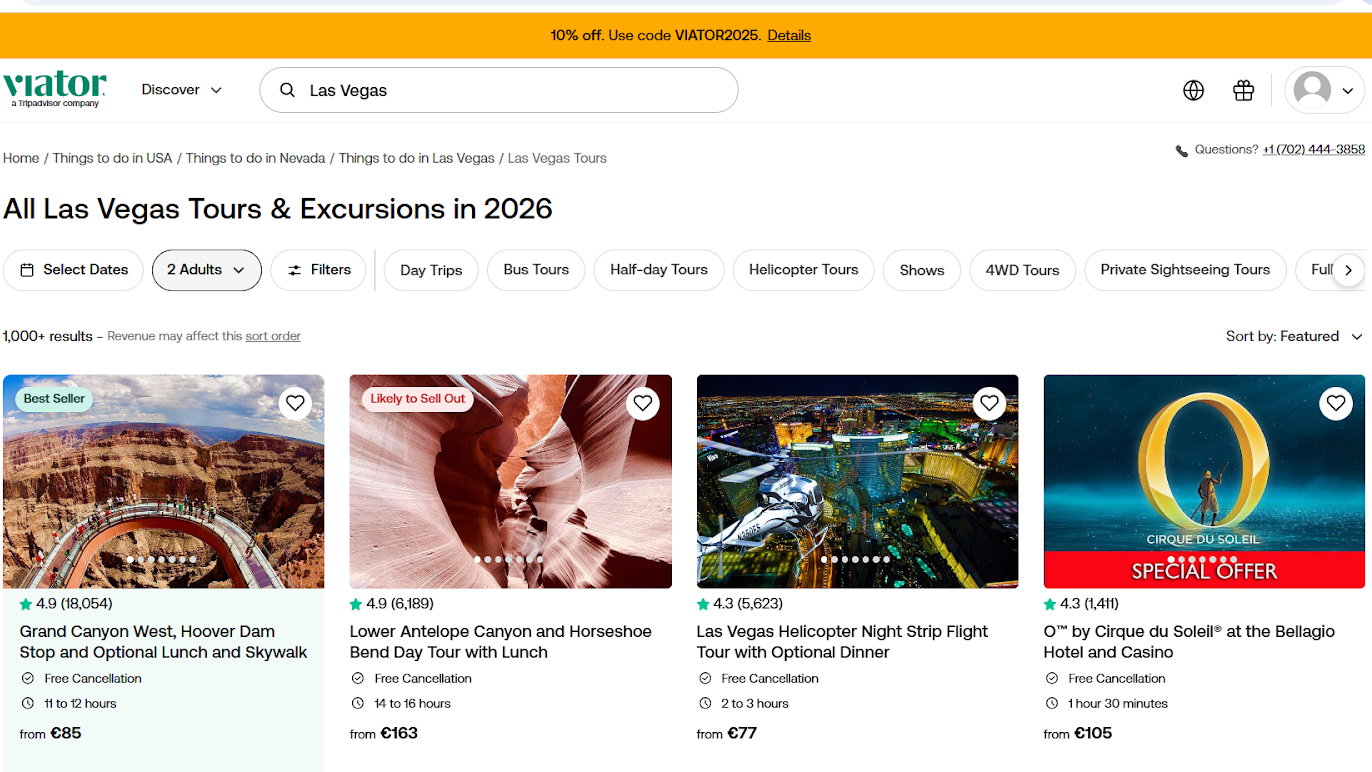Select the Helicopter Tours category chip
The height and width of the screenshot is (772, 1372).
coord(803,270)
